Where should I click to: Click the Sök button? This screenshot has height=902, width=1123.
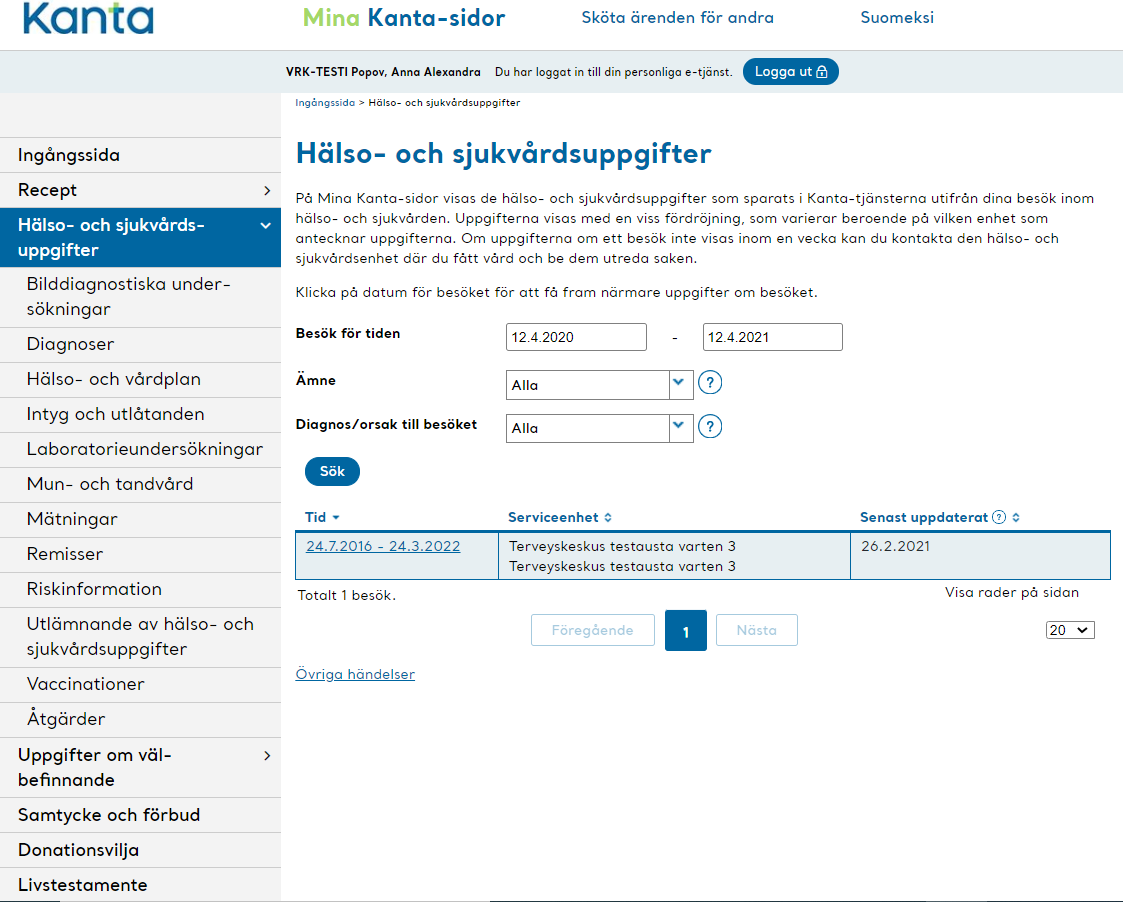tap(332, 471)
